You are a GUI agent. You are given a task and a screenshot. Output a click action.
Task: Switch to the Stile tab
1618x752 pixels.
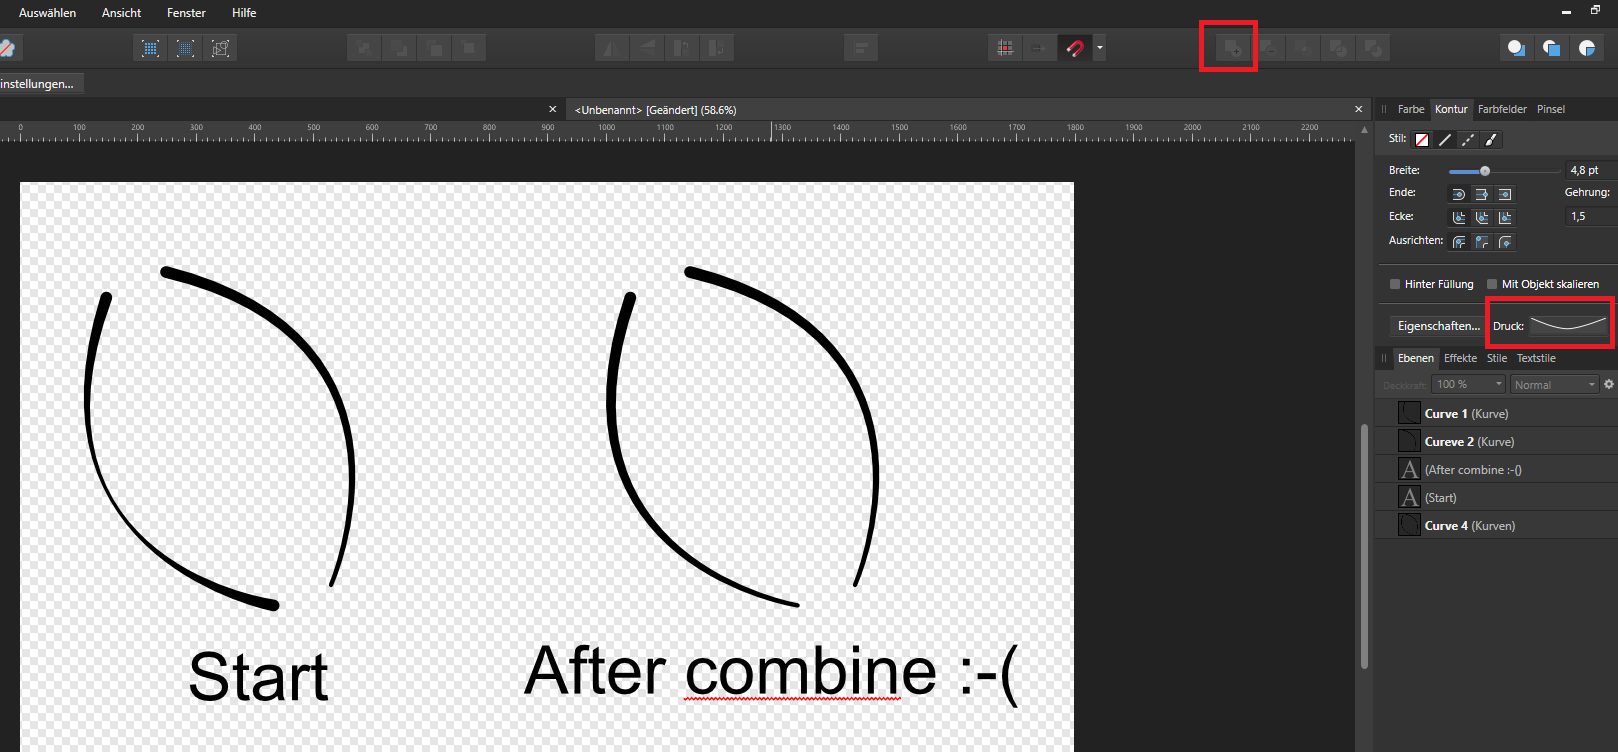pos(1496,358)
